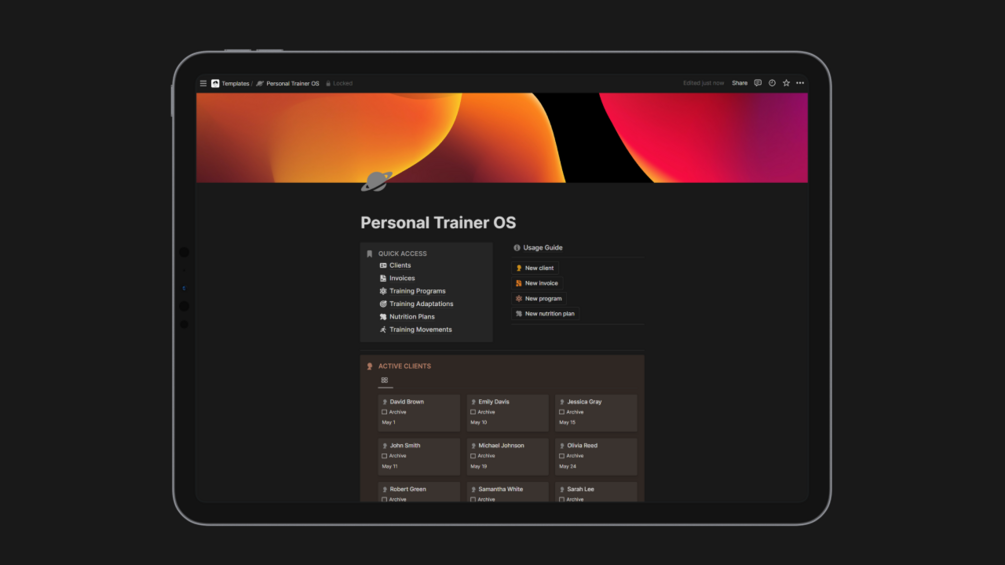The image size is (1005, 565).
Task: Tick Archive checkbox for David Brown
Action: tap(385, 412)
